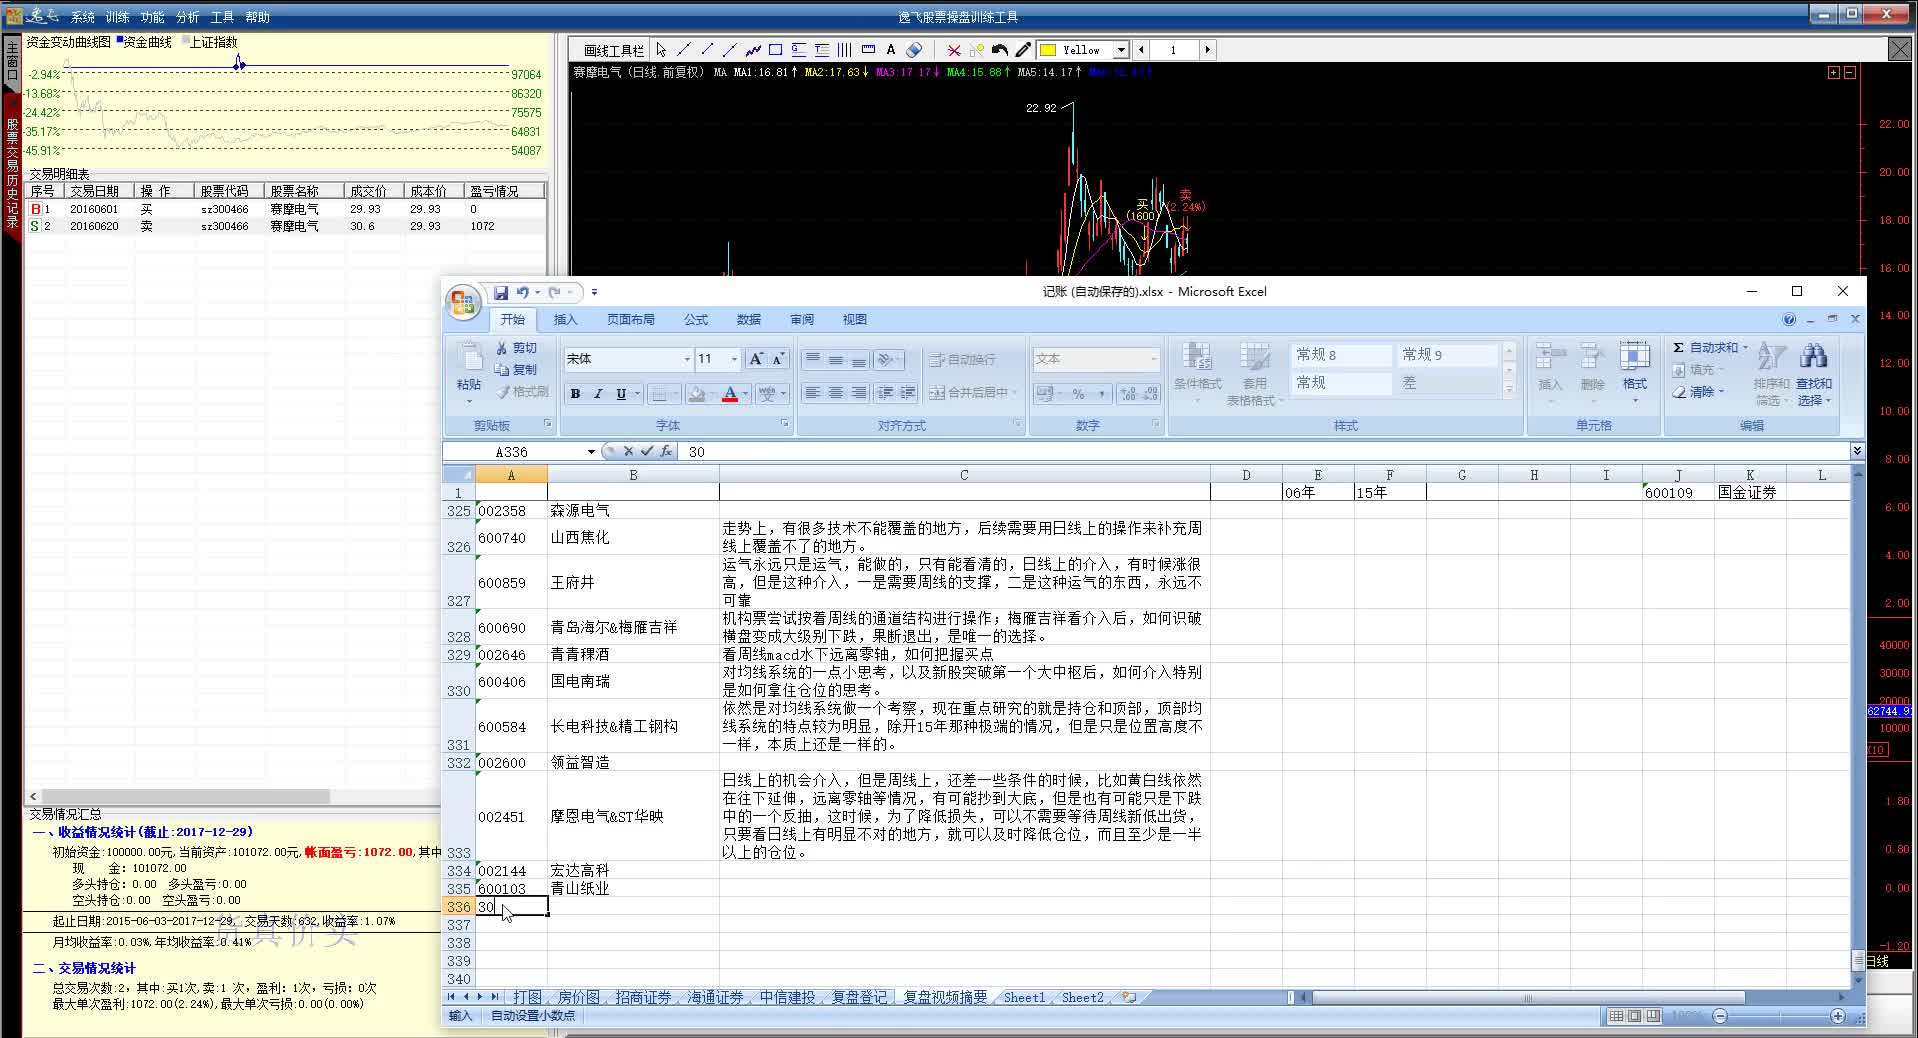Click the formula bar input showing 30
Screen dimensions: 1918x1038
(x=1266, y=452)
